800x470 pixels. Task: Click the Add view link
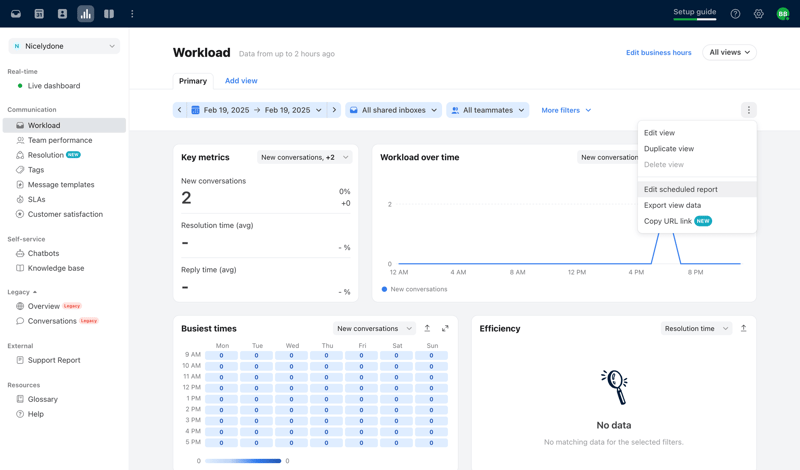click(x=241, y=81)
